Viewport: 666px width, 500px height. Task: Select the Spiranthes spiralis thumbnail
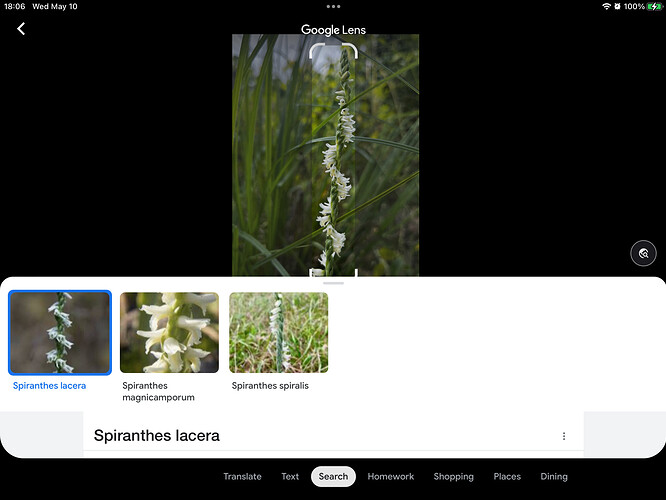tap(279, 333)
